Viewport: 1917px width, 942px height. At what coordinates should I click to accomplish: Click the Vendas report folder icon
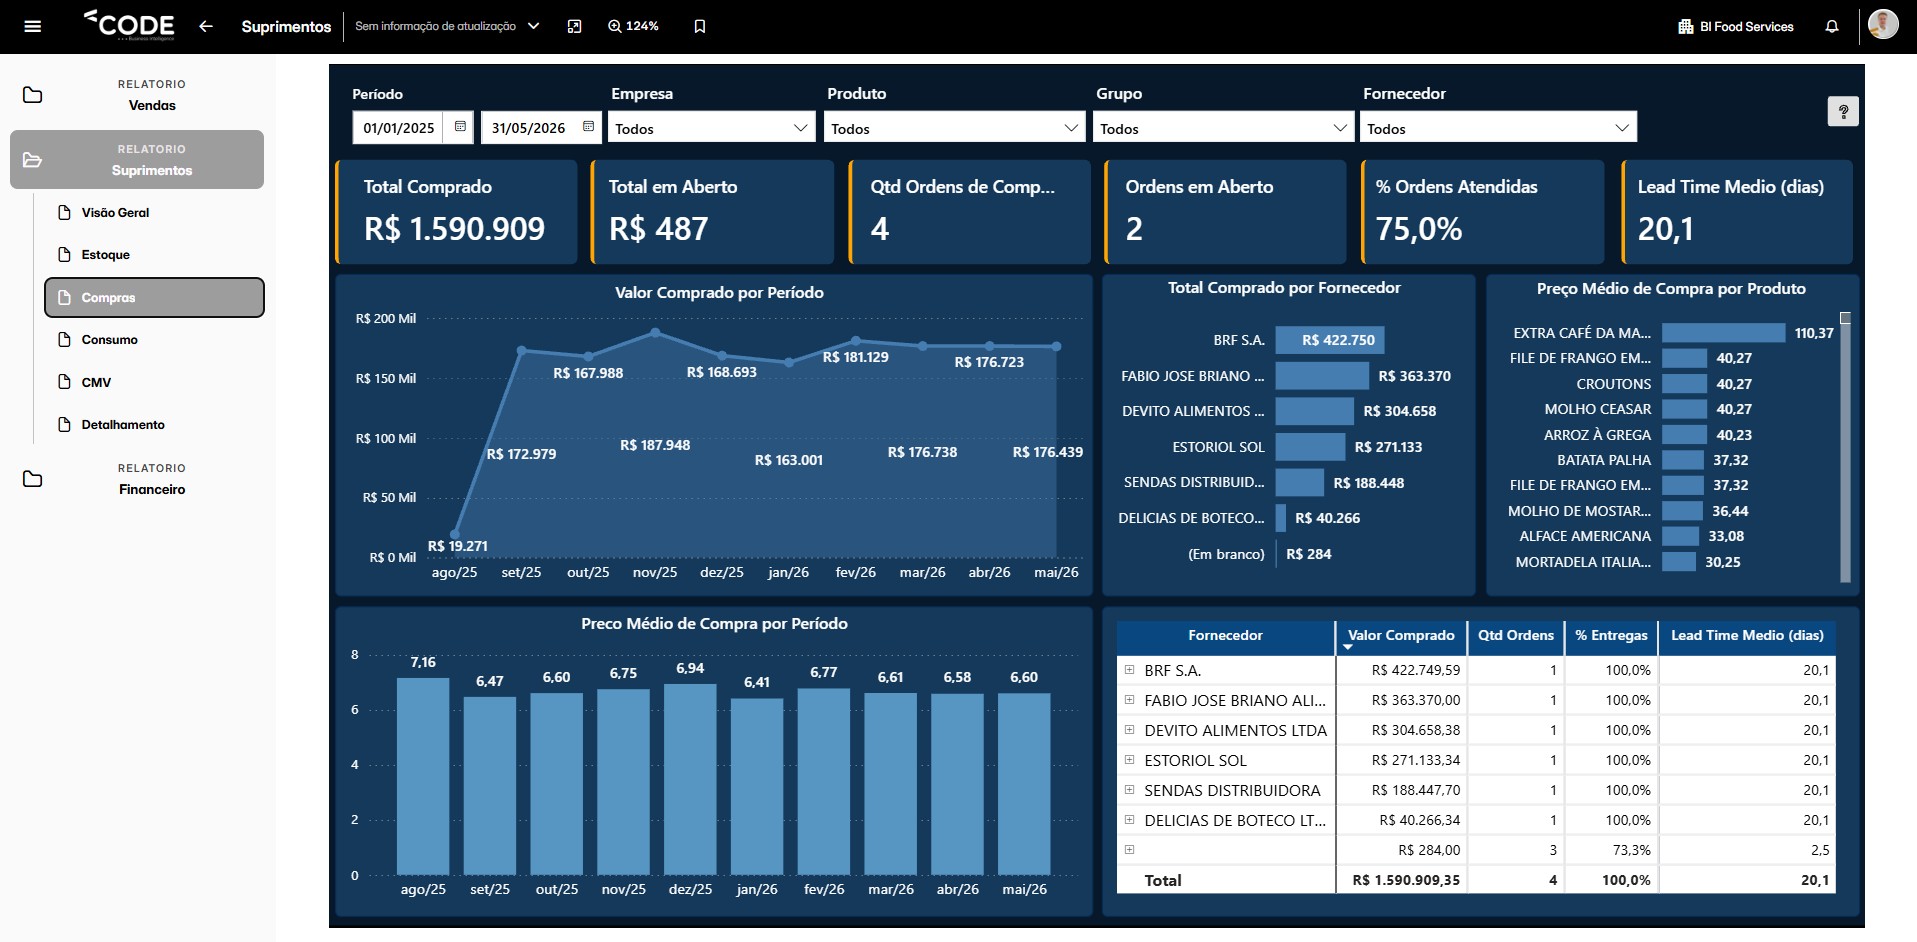32,95
